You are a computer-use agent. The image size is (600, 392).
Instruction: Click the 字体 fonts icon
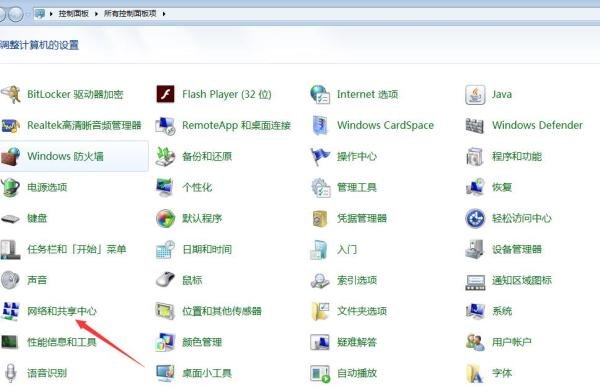pos(475,373)
